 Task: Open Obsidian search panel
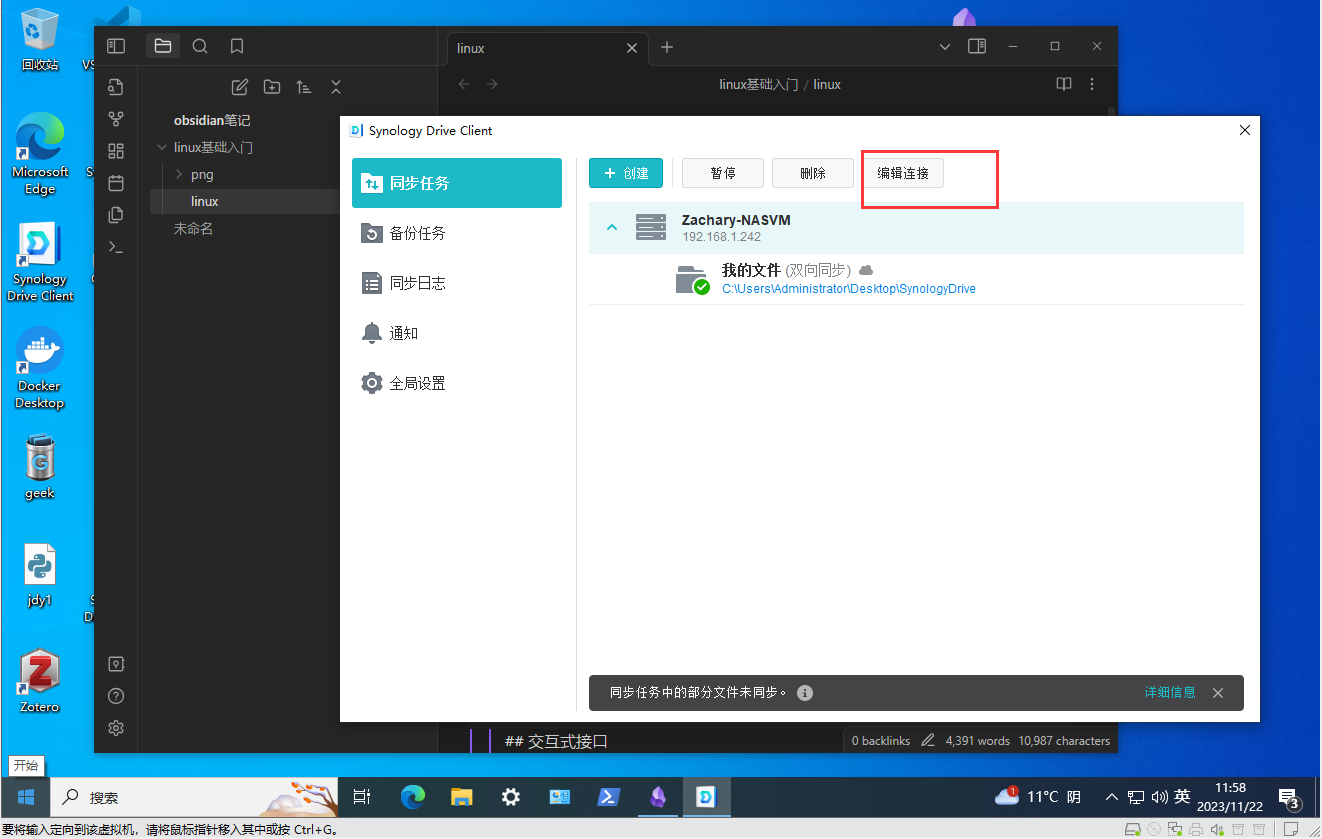click(x=200, y=46)
